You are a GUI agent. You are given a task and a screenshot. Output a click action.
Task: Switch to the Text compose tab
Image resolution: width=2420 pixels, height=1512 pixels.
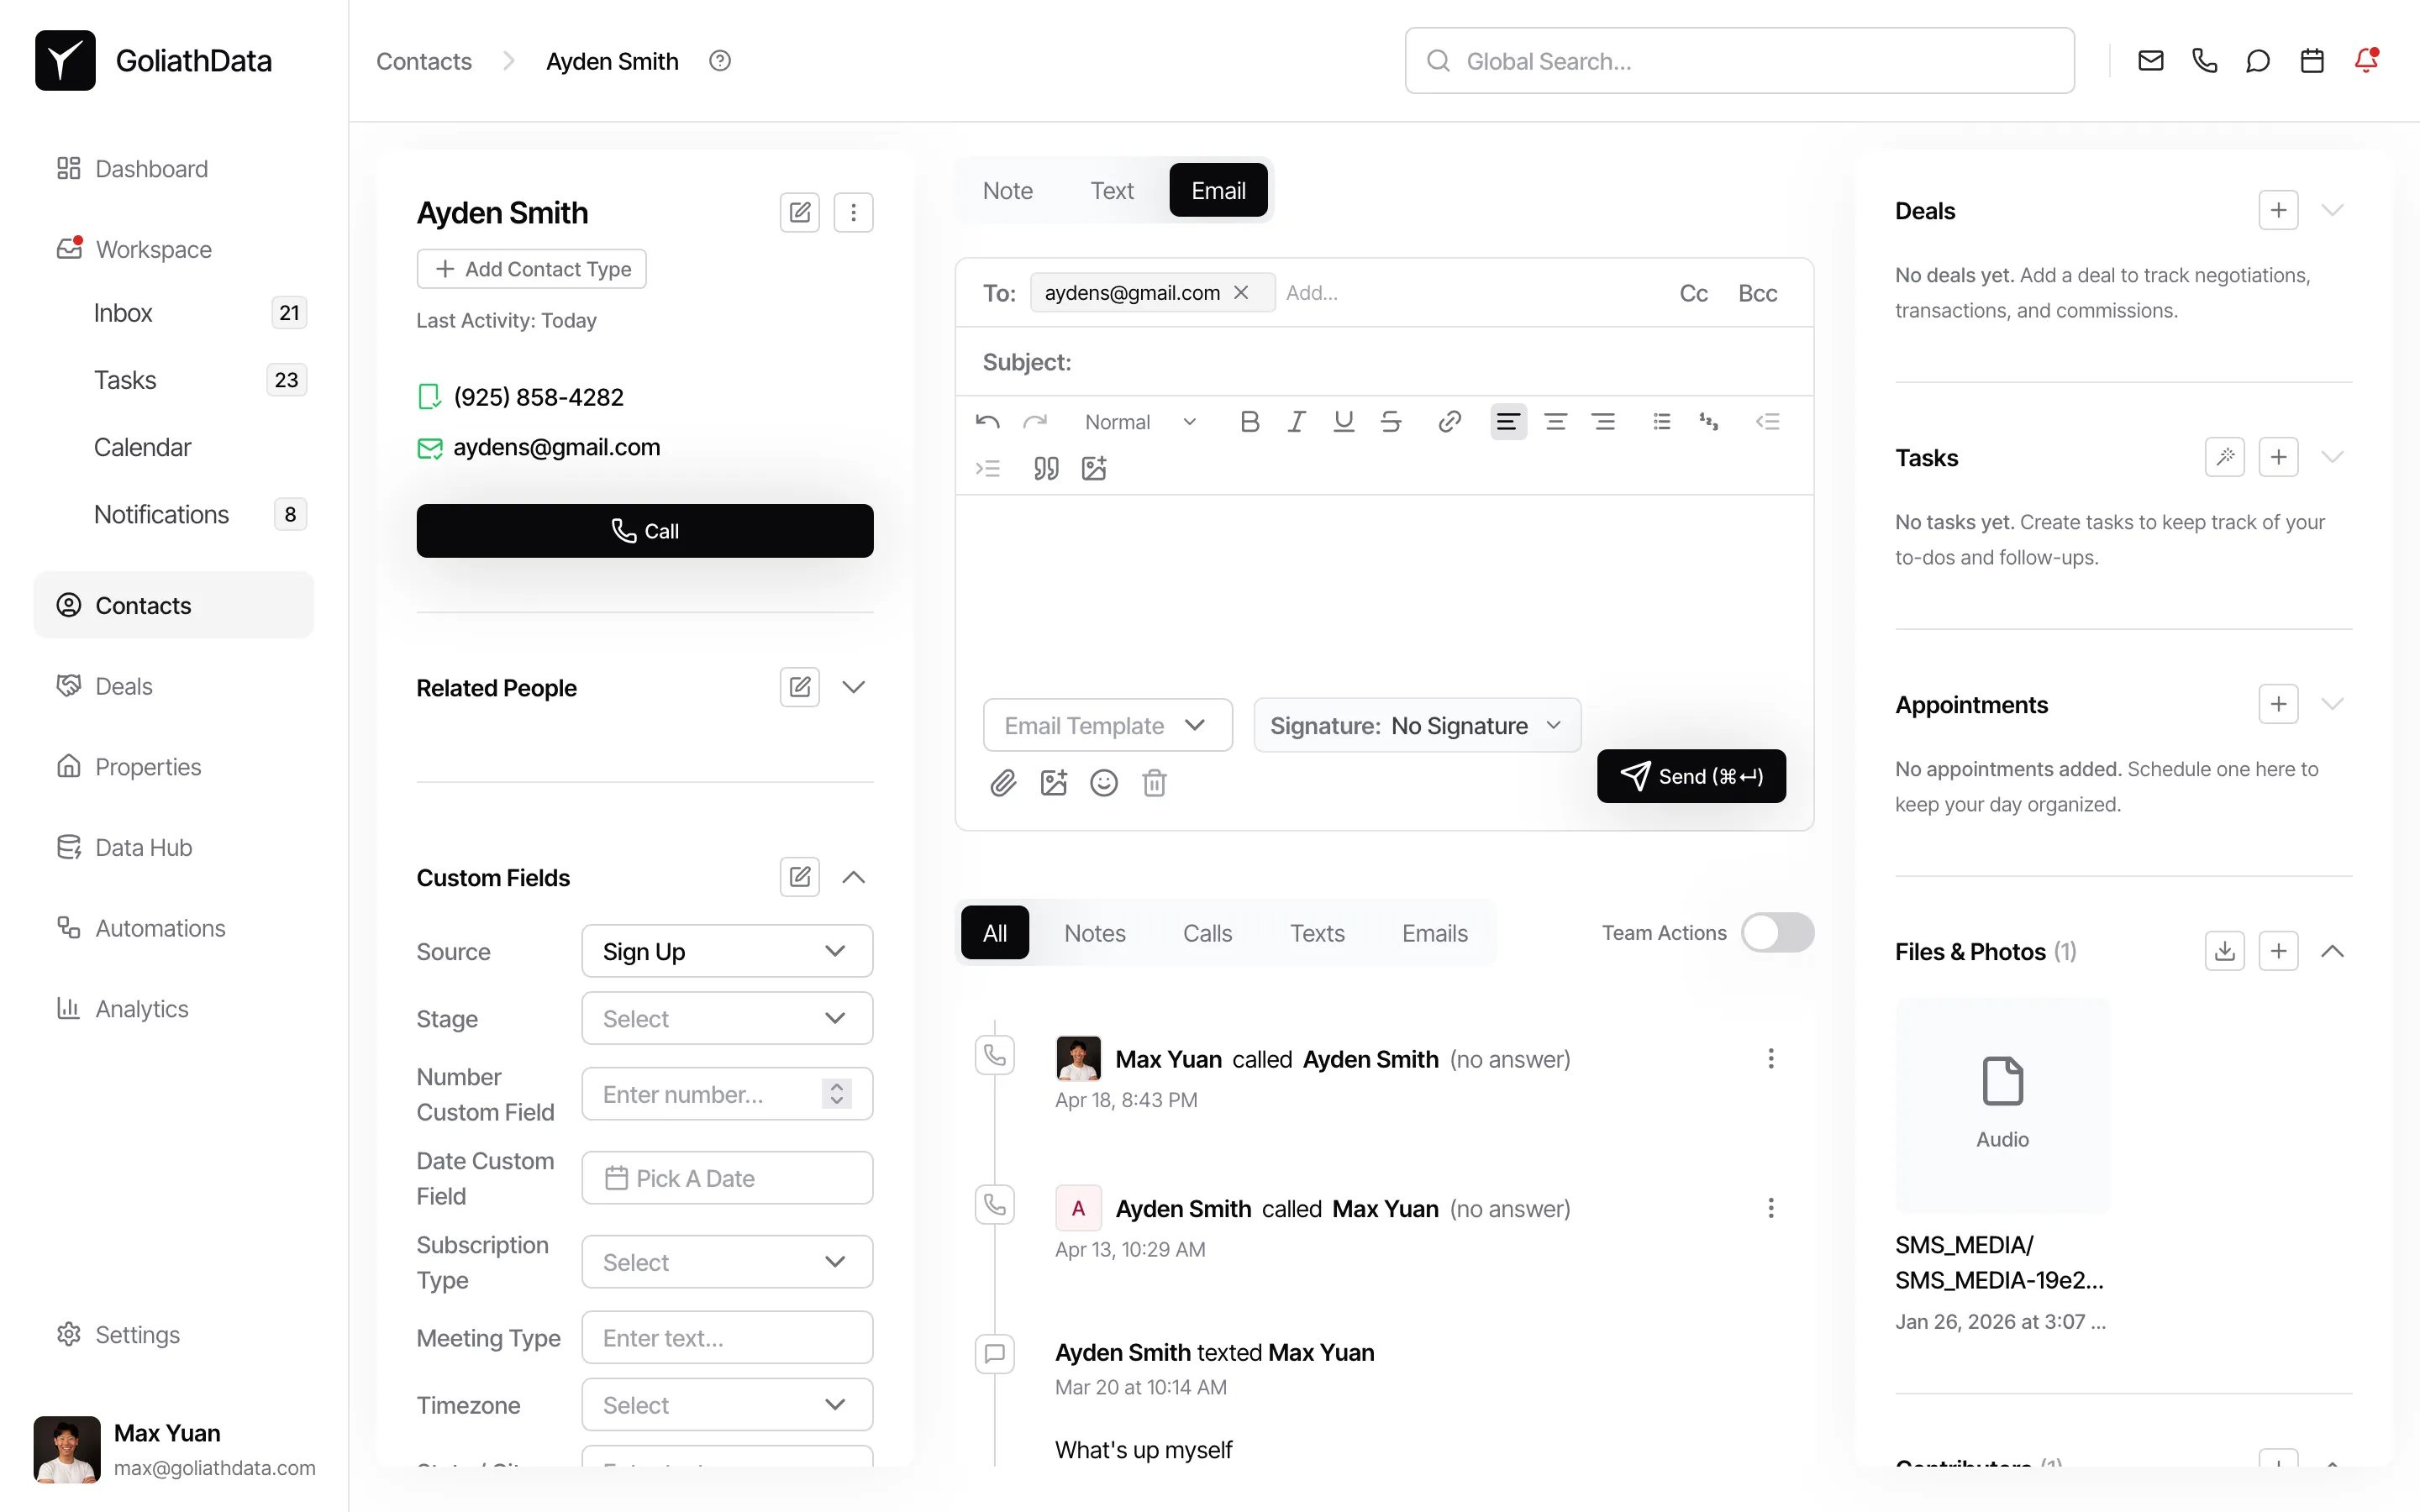tap(1112, 190)
